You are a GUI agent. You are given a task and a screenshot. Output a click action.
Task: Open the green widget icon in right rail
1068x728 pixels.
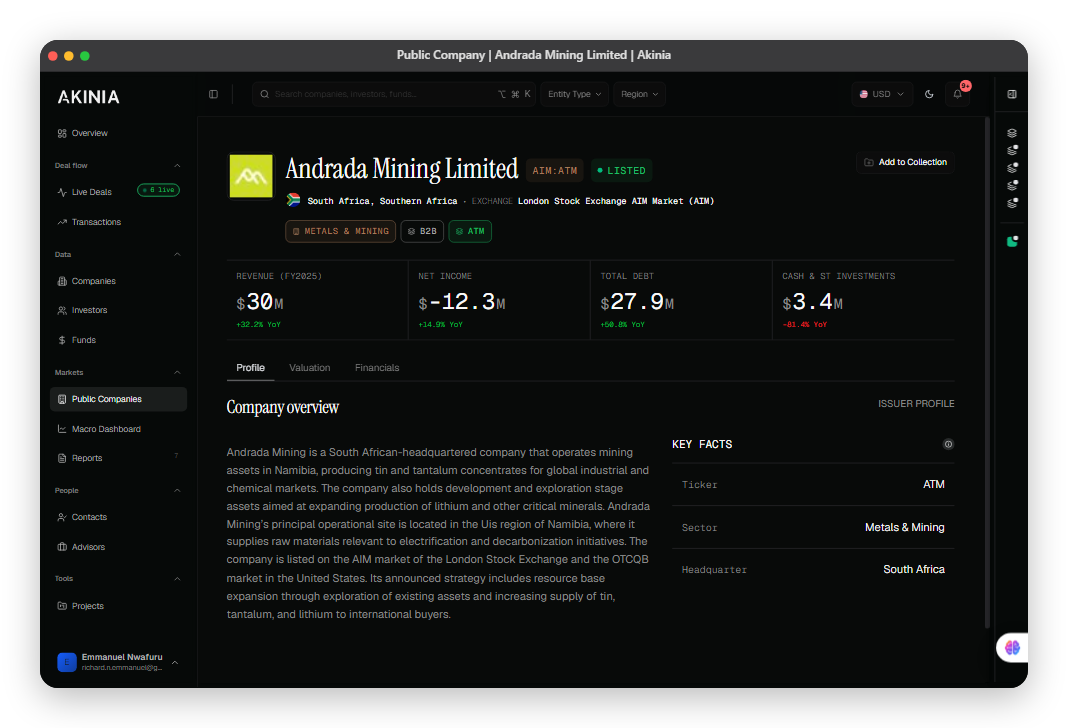pyautogui.click(x=1012, y=241)
